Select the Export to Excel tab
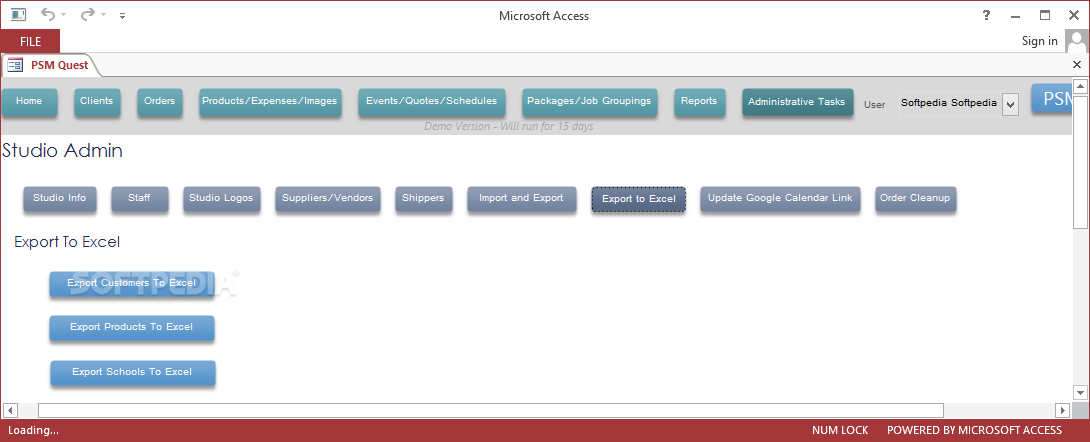 [639, 199]
